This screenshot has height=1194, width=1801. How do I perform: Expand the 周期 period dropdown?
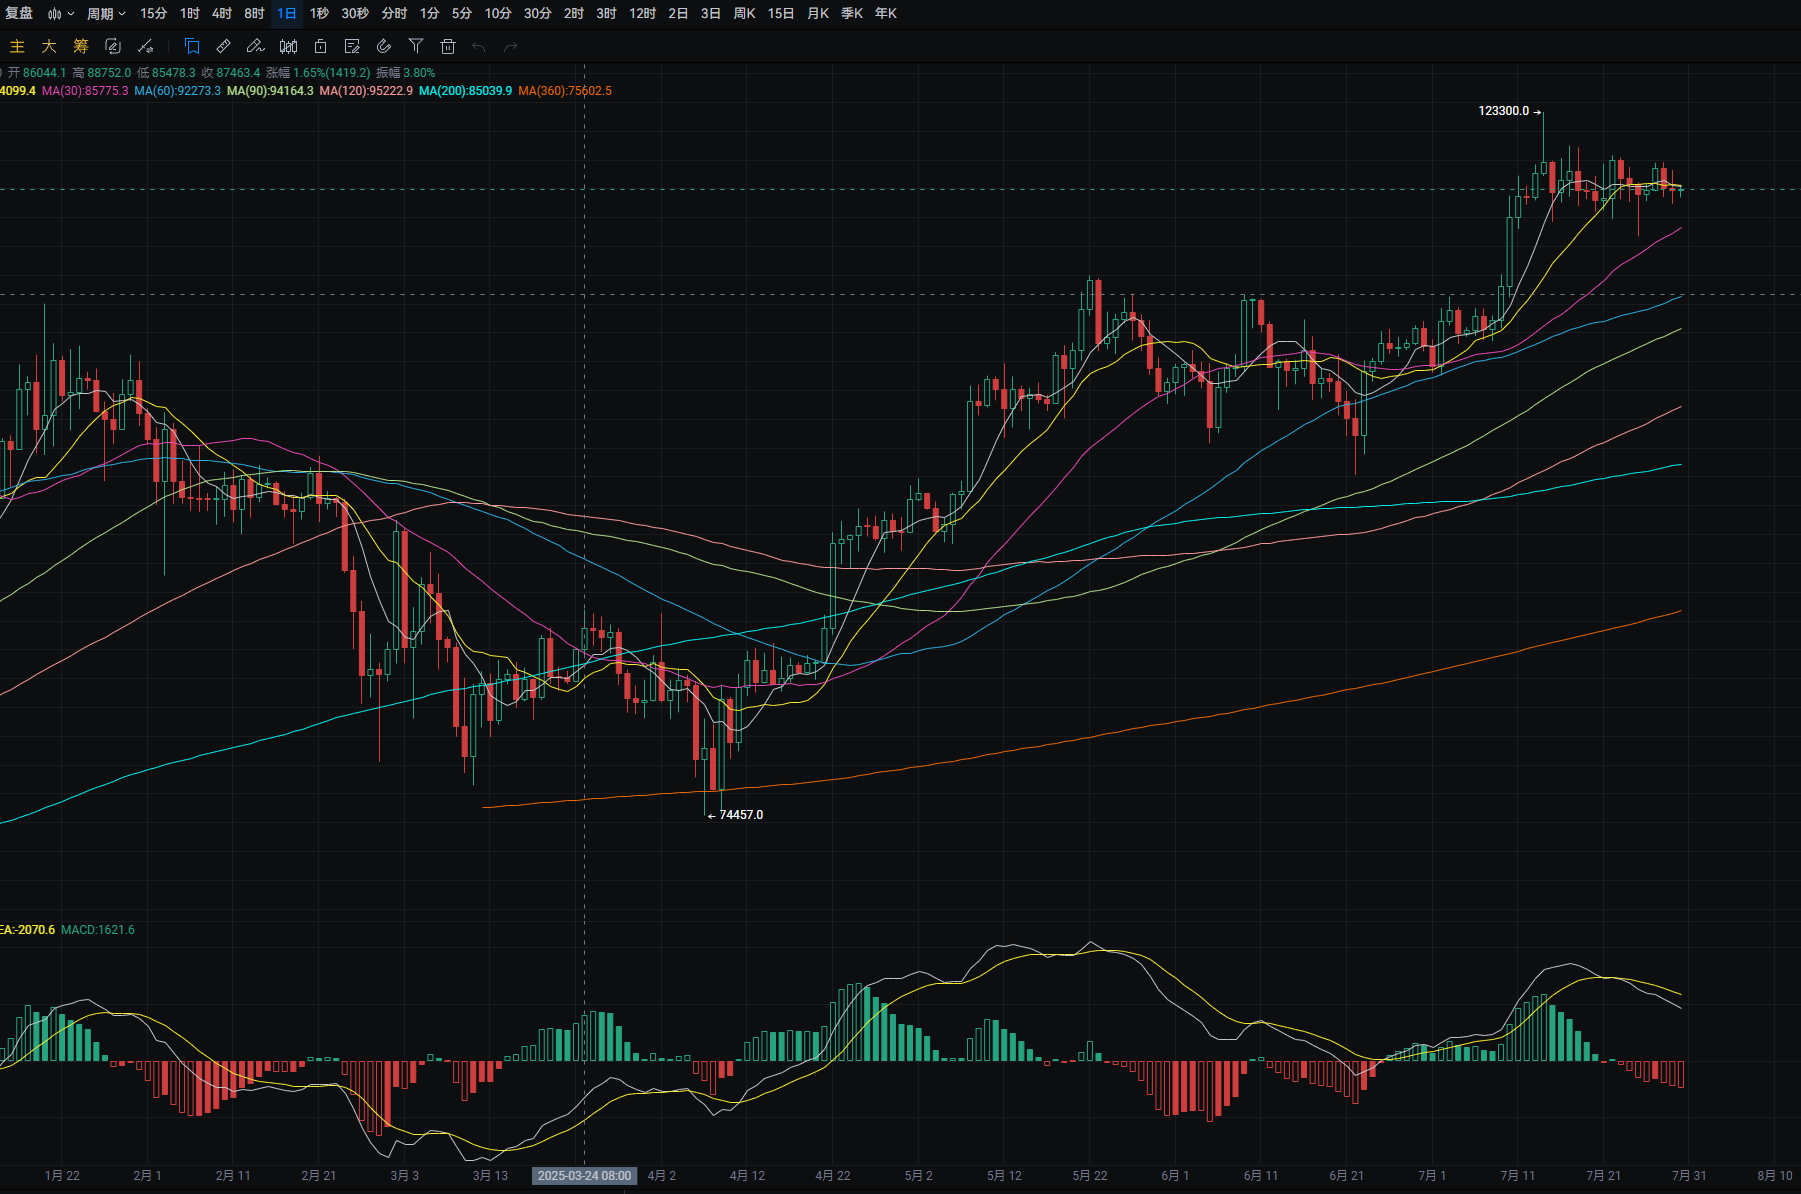coord(106,14)
